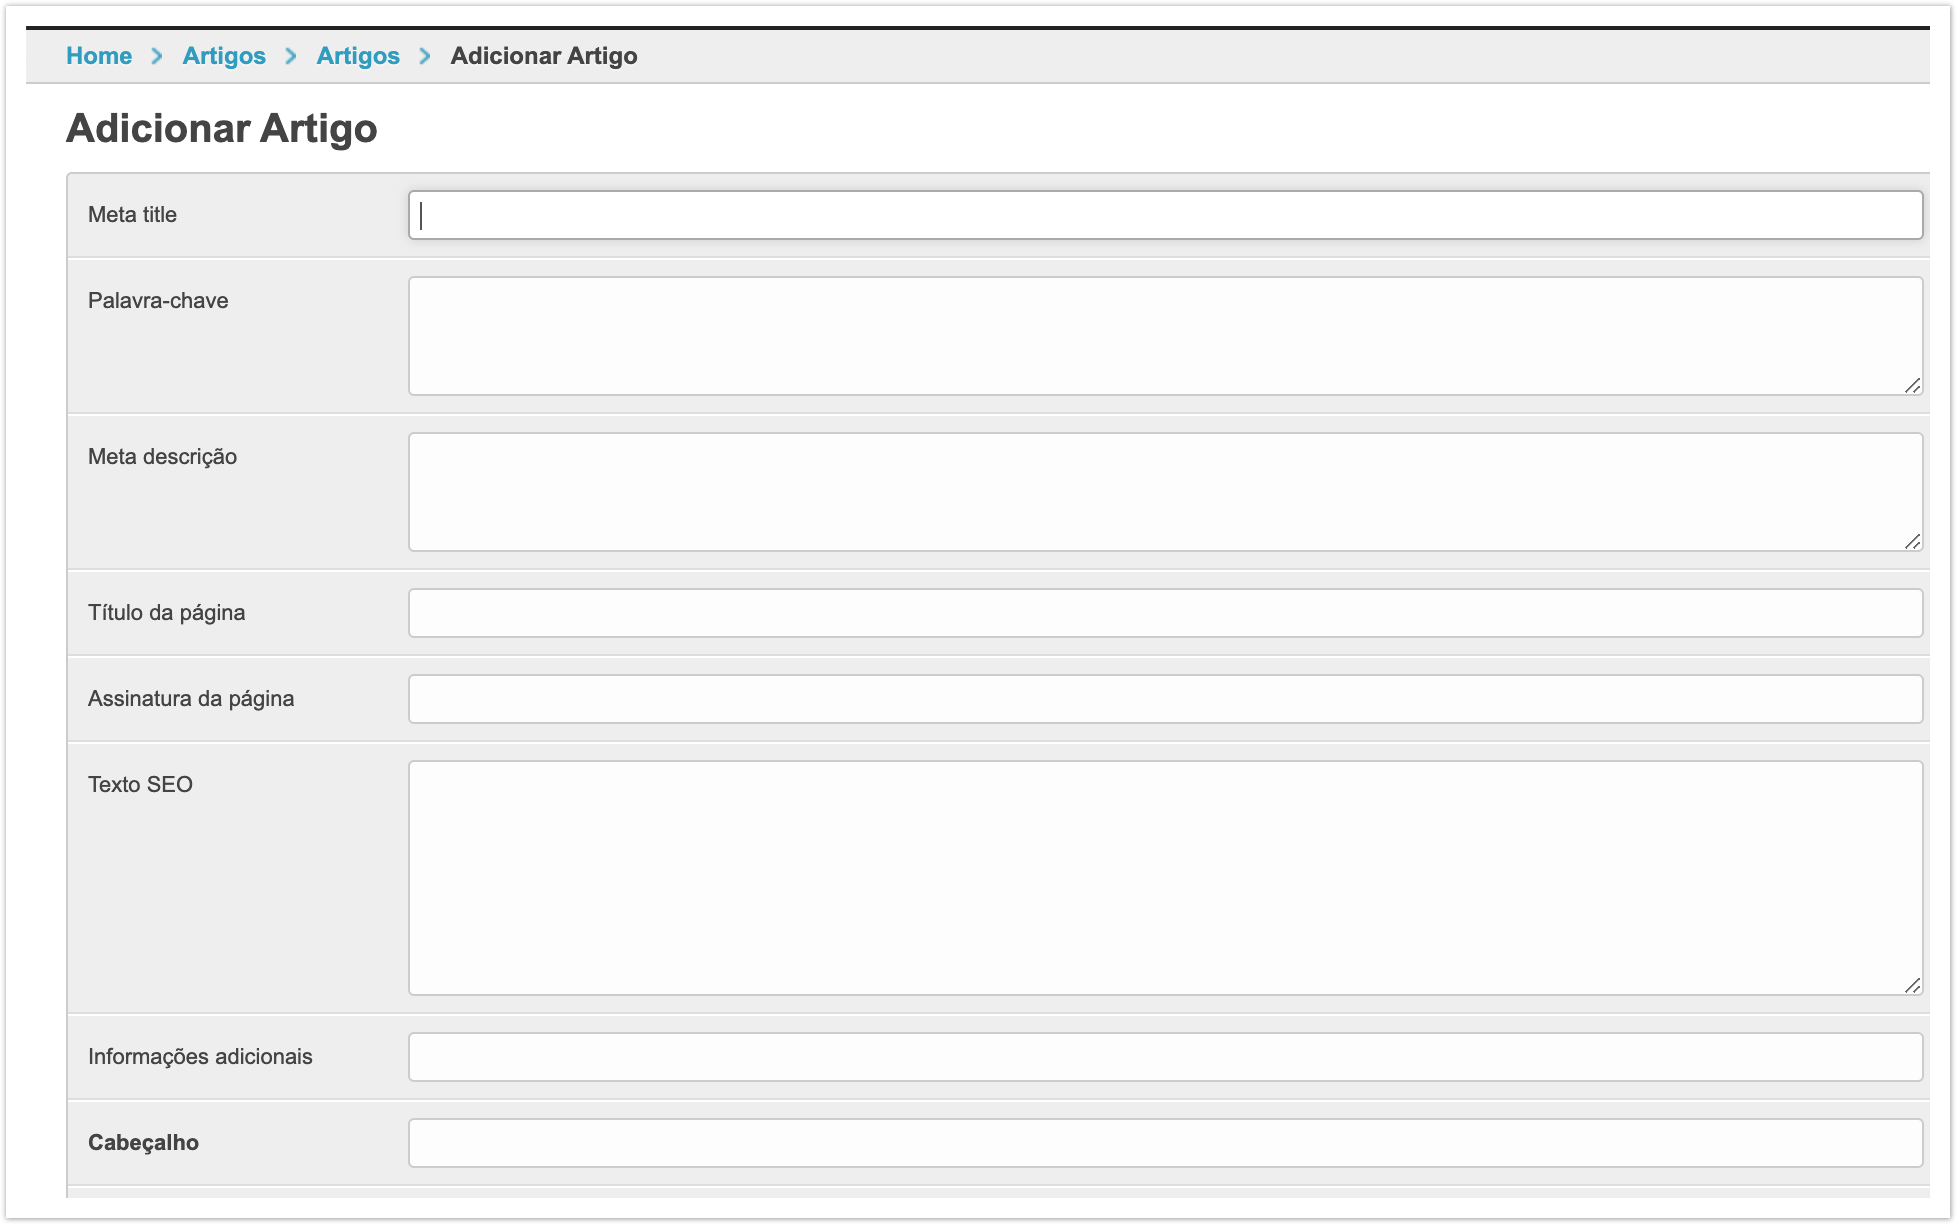Click the Meta title label
This screenshot has width=1956, height=1224.
(x=132, y=215)
